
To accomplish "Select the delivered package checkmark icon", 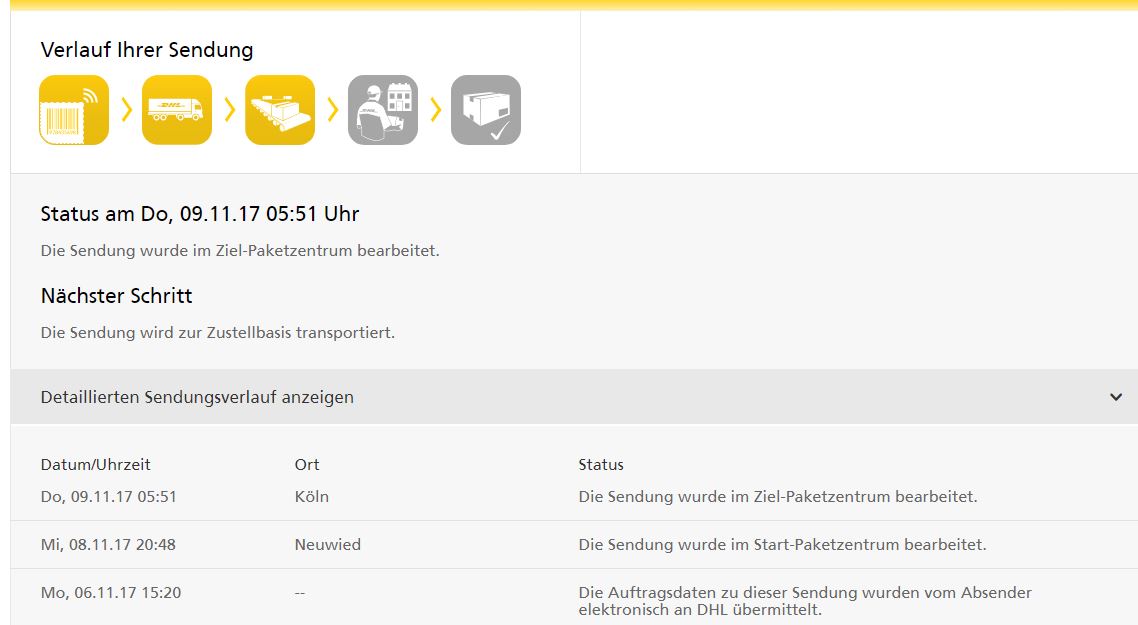I will (x=485, y=110).
